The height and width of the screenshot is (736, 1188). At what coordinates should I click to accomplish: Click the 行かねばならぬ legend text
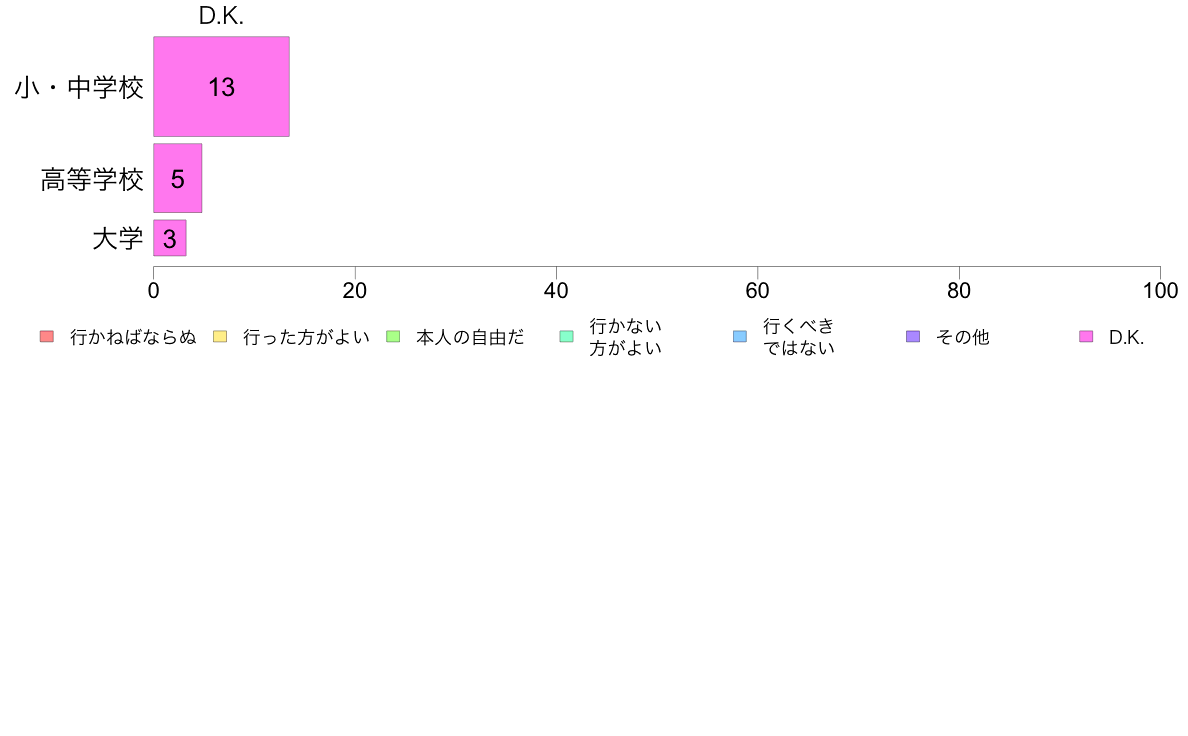[x=133, y=337]
